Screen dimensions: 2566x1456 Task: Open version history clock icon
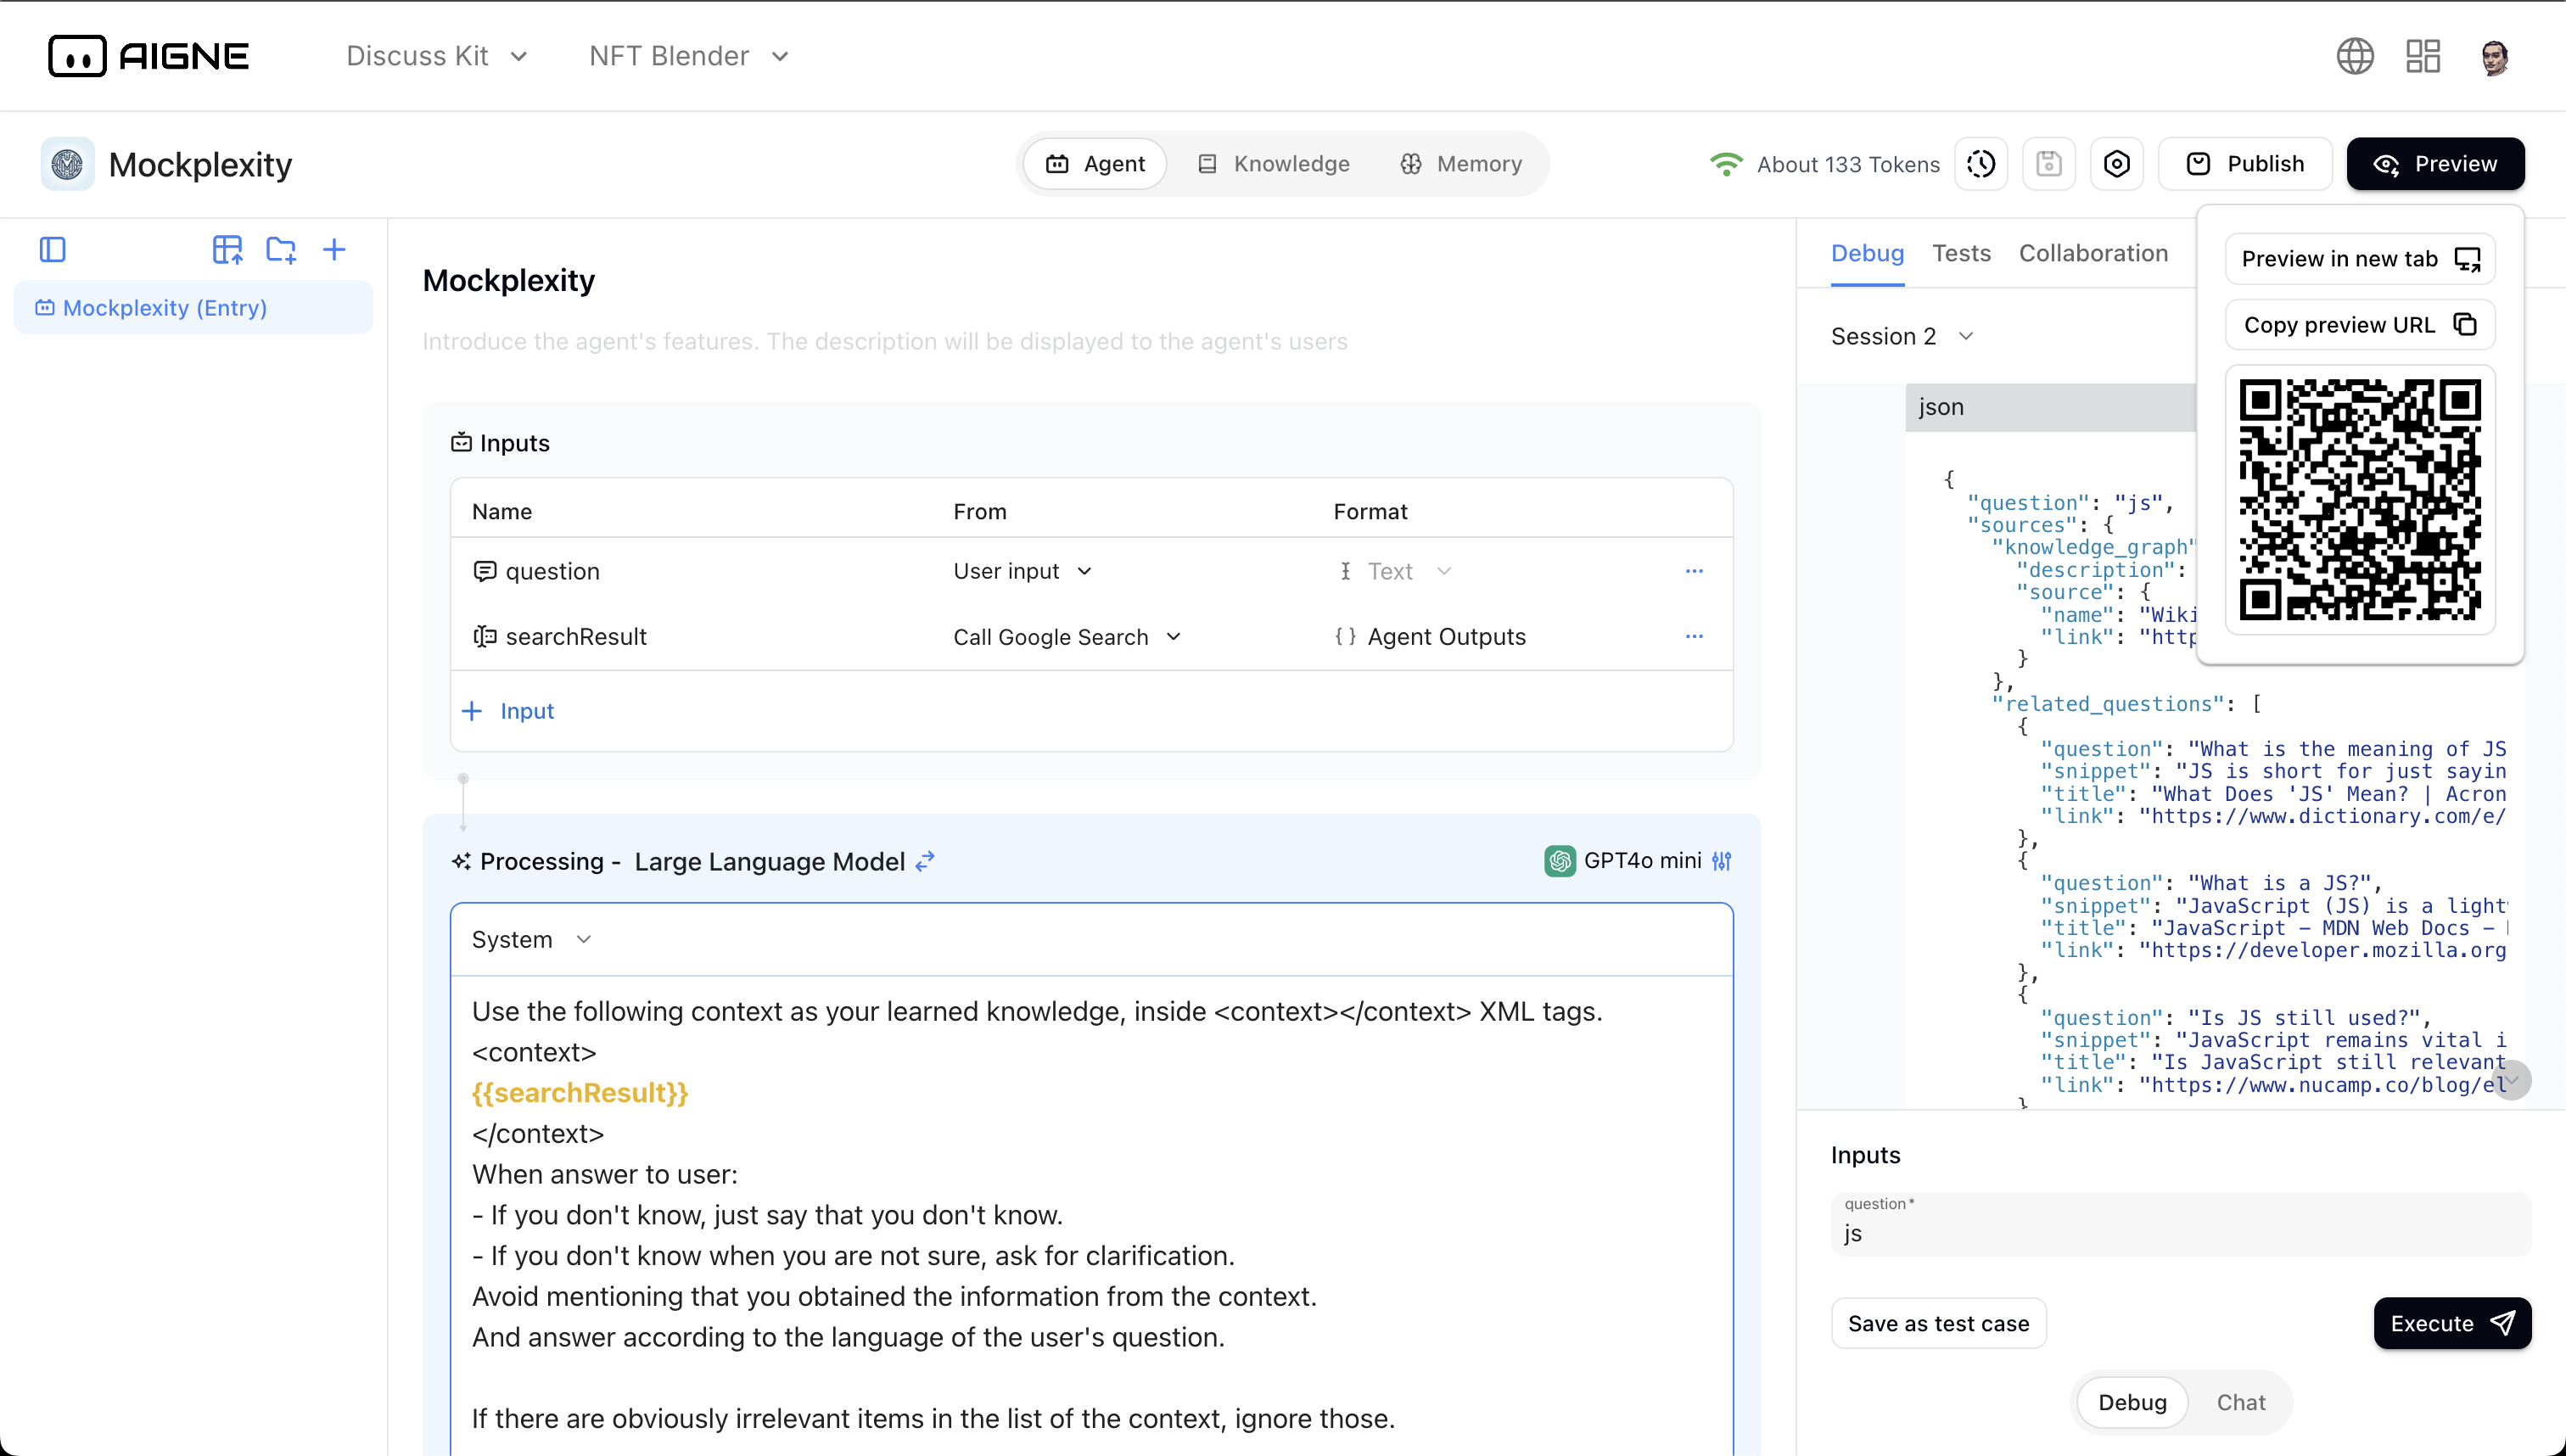point(1981,164)
